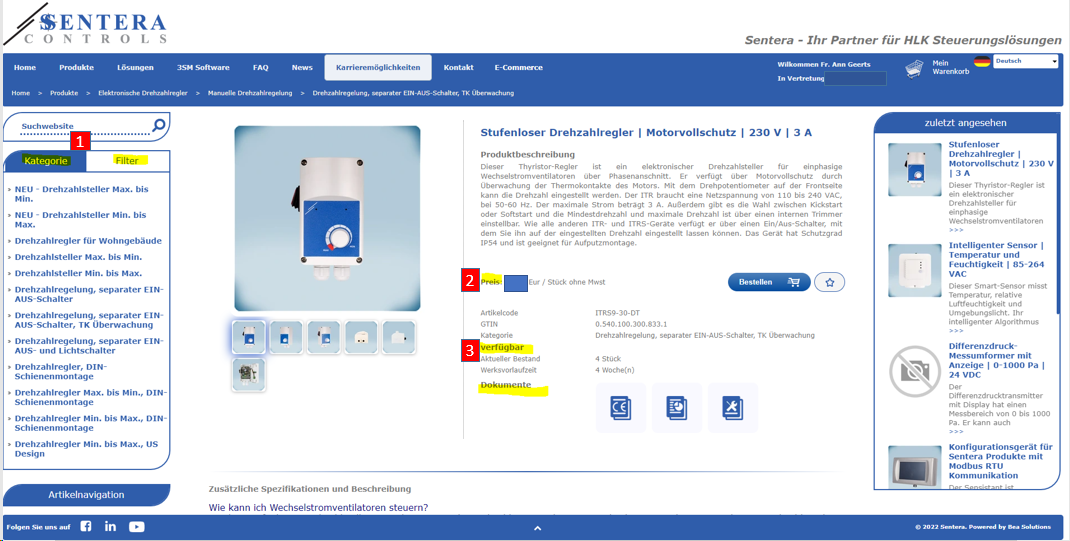Viewport: 1070px width, 541px height.
Task: Open Drehzahlregelung, separater EIN-AUS- und Lichtschalter category
Action: point(89,346)
